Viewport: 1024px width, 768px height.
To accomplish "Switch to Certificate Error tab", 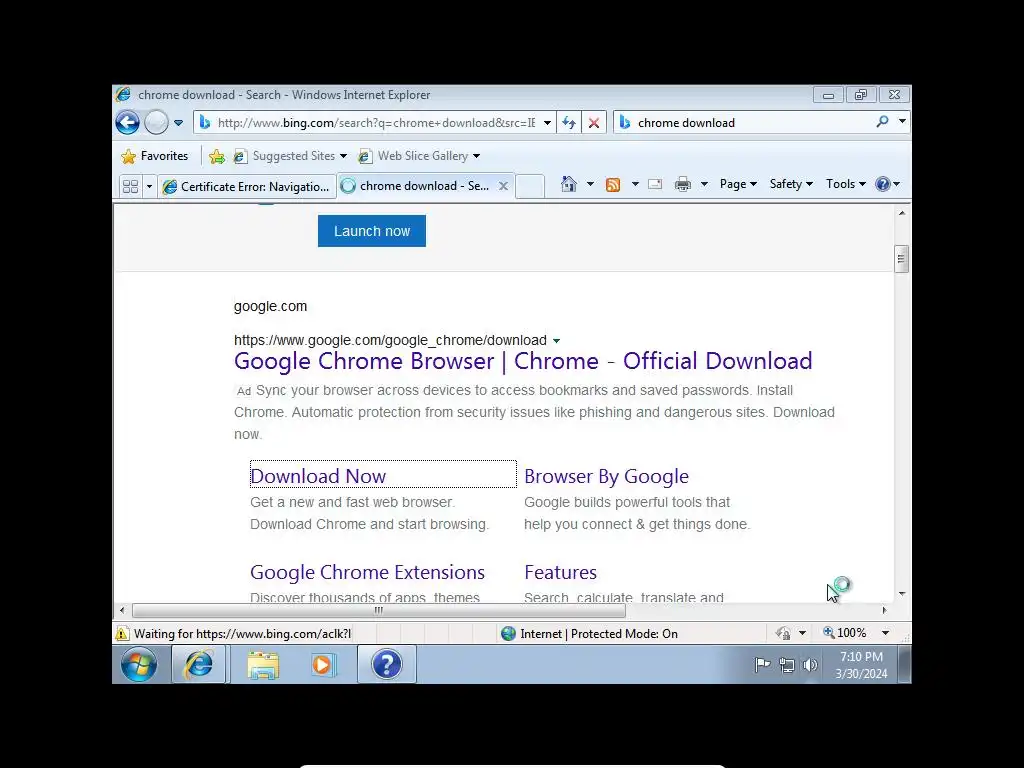I will coord(247,187).
